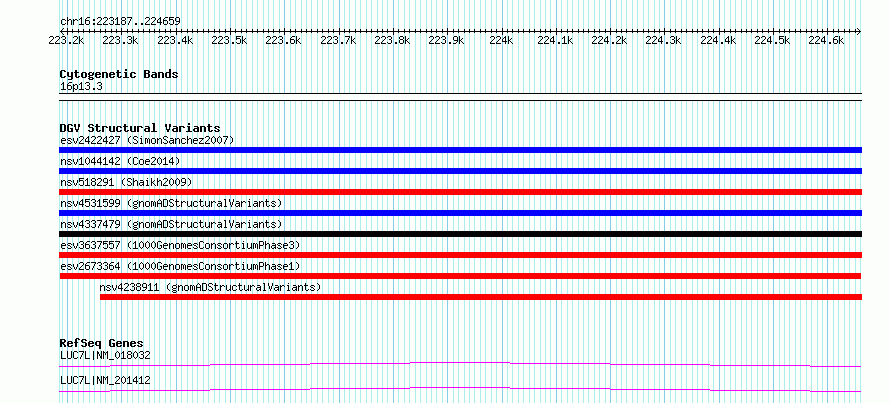The width and height of the screenshot is (890, 403).
Task: Click the 223.9k ruler tick label
Action: pos(447,40)
